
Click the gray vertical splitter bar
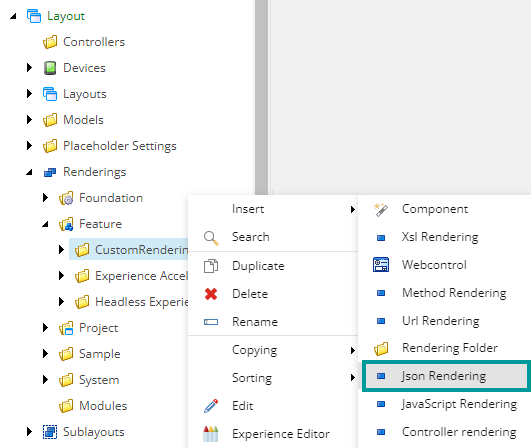click(261, 98)
